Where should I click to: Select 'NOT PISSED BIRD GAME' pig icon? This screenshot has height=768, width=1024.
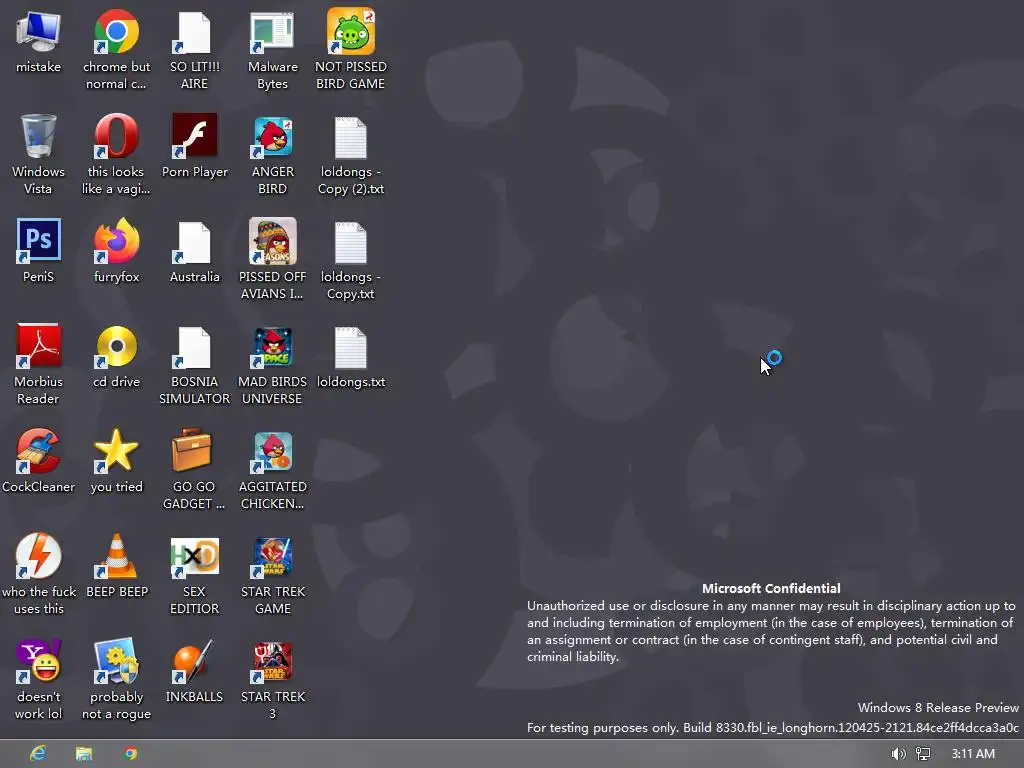click(351, 31)
